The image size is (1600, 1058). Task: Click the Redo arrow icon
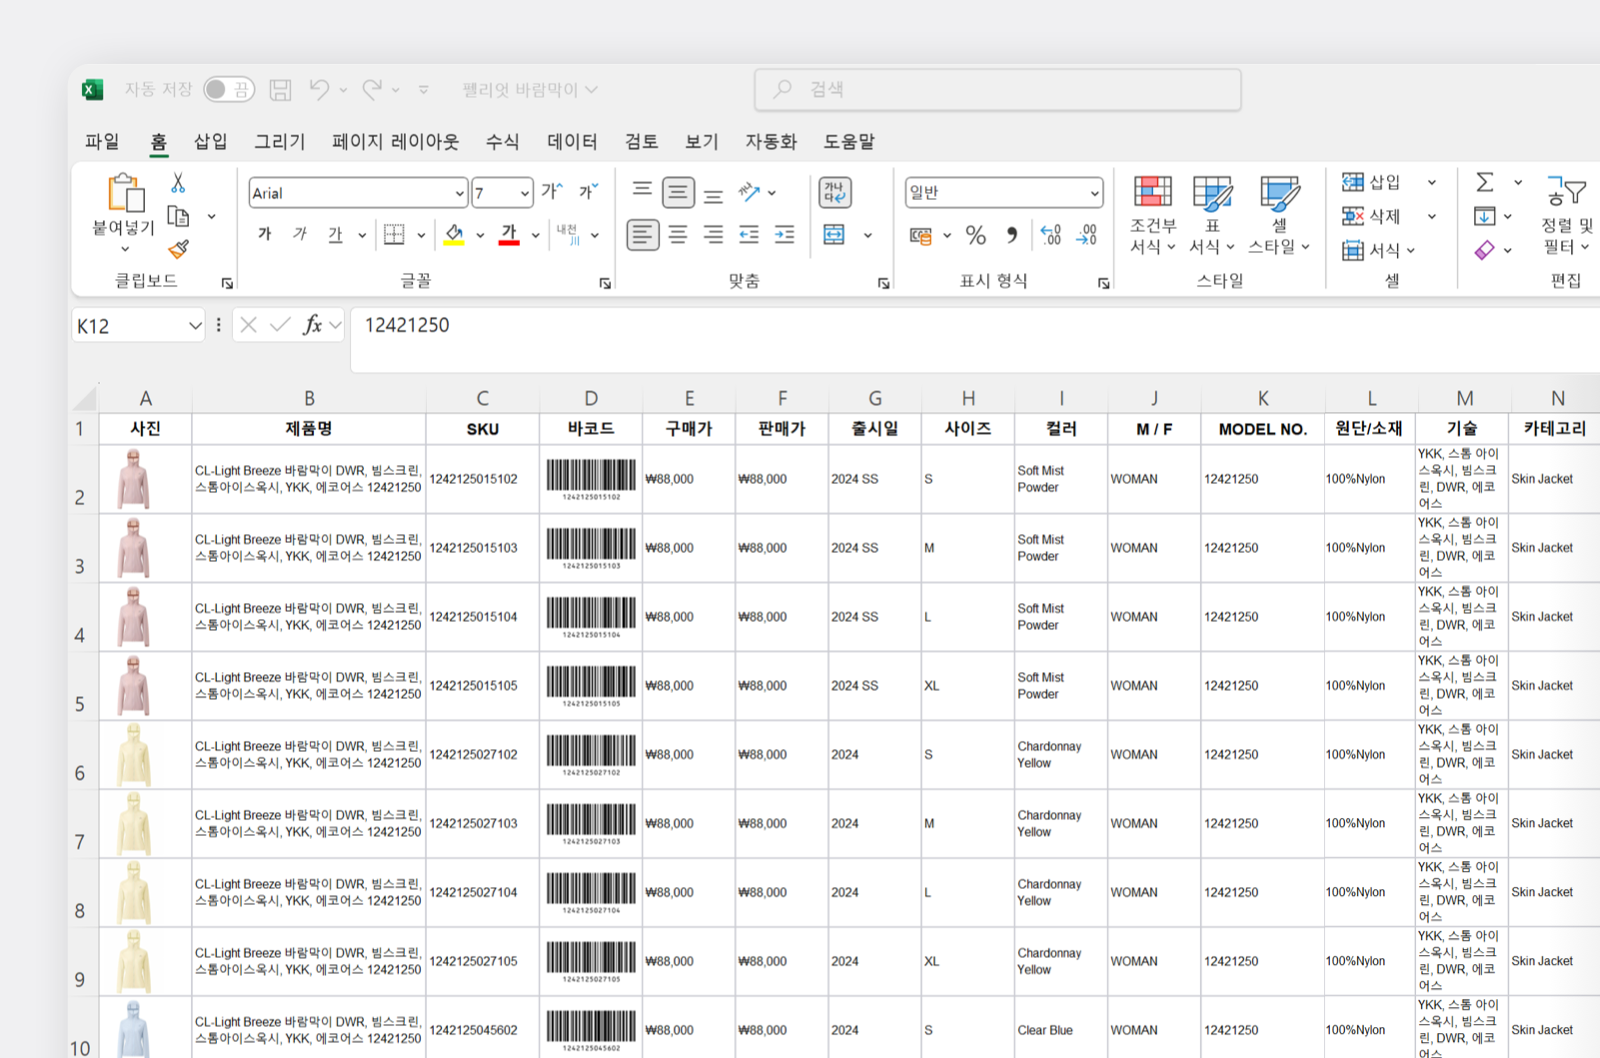(x=372, y=90)
